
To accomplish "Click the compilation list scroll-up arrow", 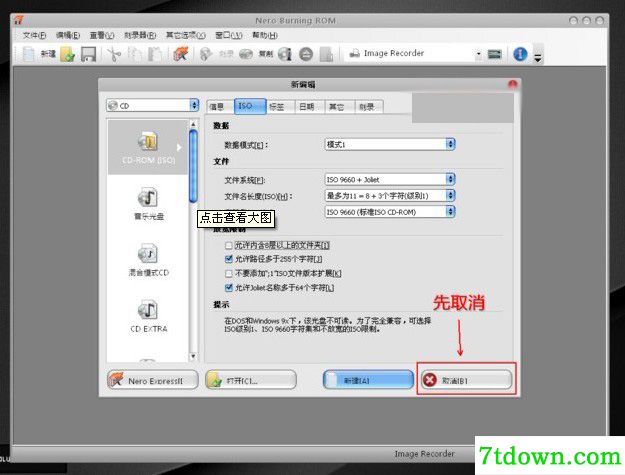I will click(193, 124).
